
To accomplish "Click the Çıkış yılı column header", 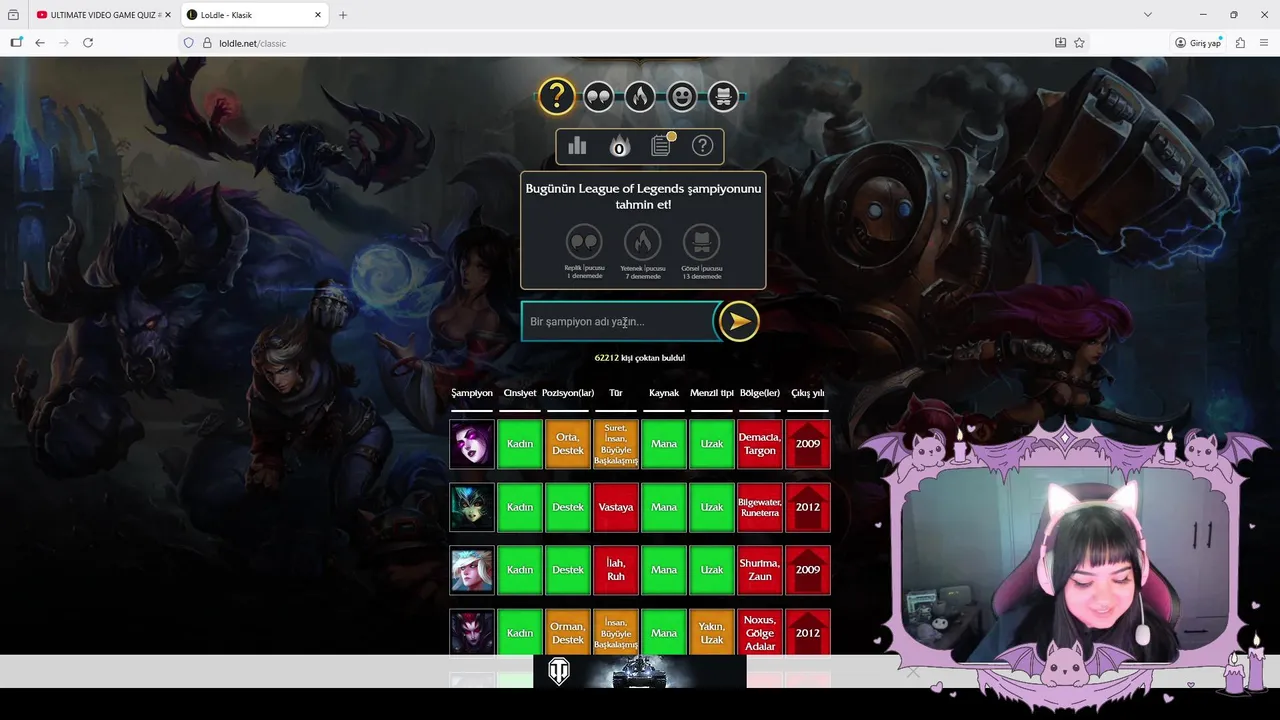I will [x=808, y=393].
